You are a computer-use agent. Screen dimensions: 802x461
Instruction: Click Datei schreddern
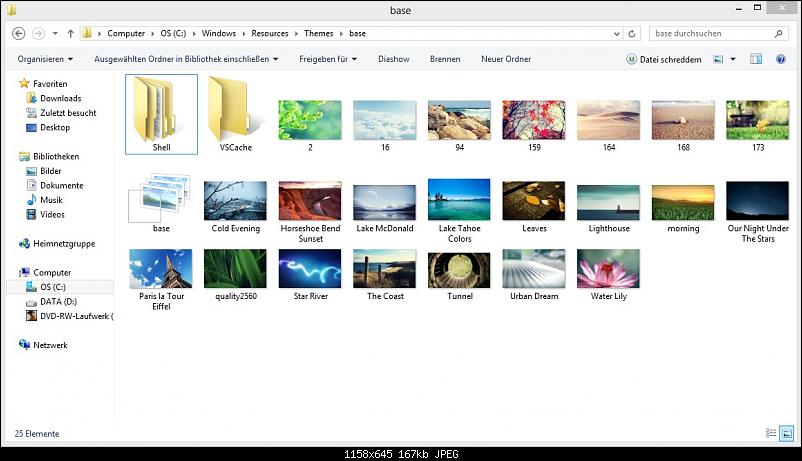[664, 59]
